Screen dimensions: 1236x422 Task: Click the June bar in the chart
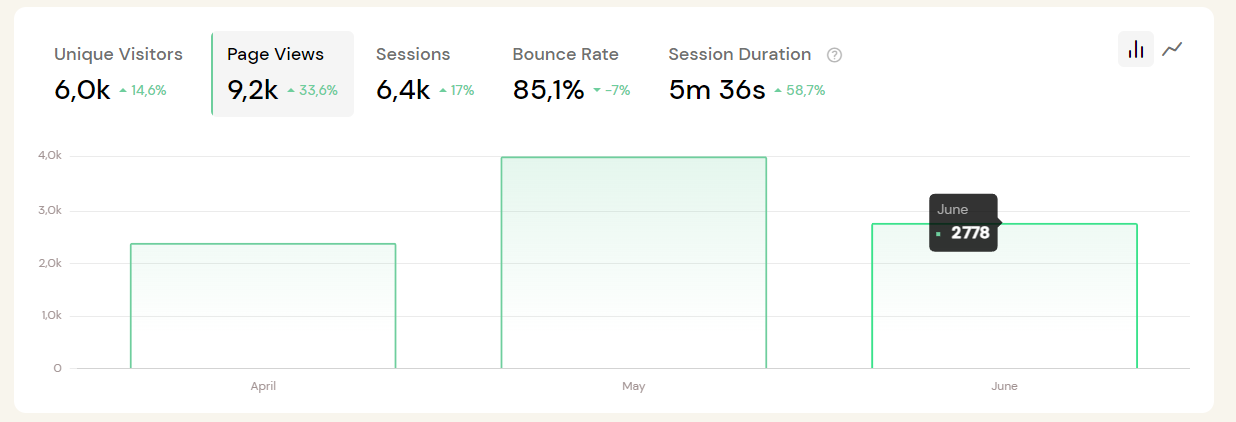tap(1004, 310)
